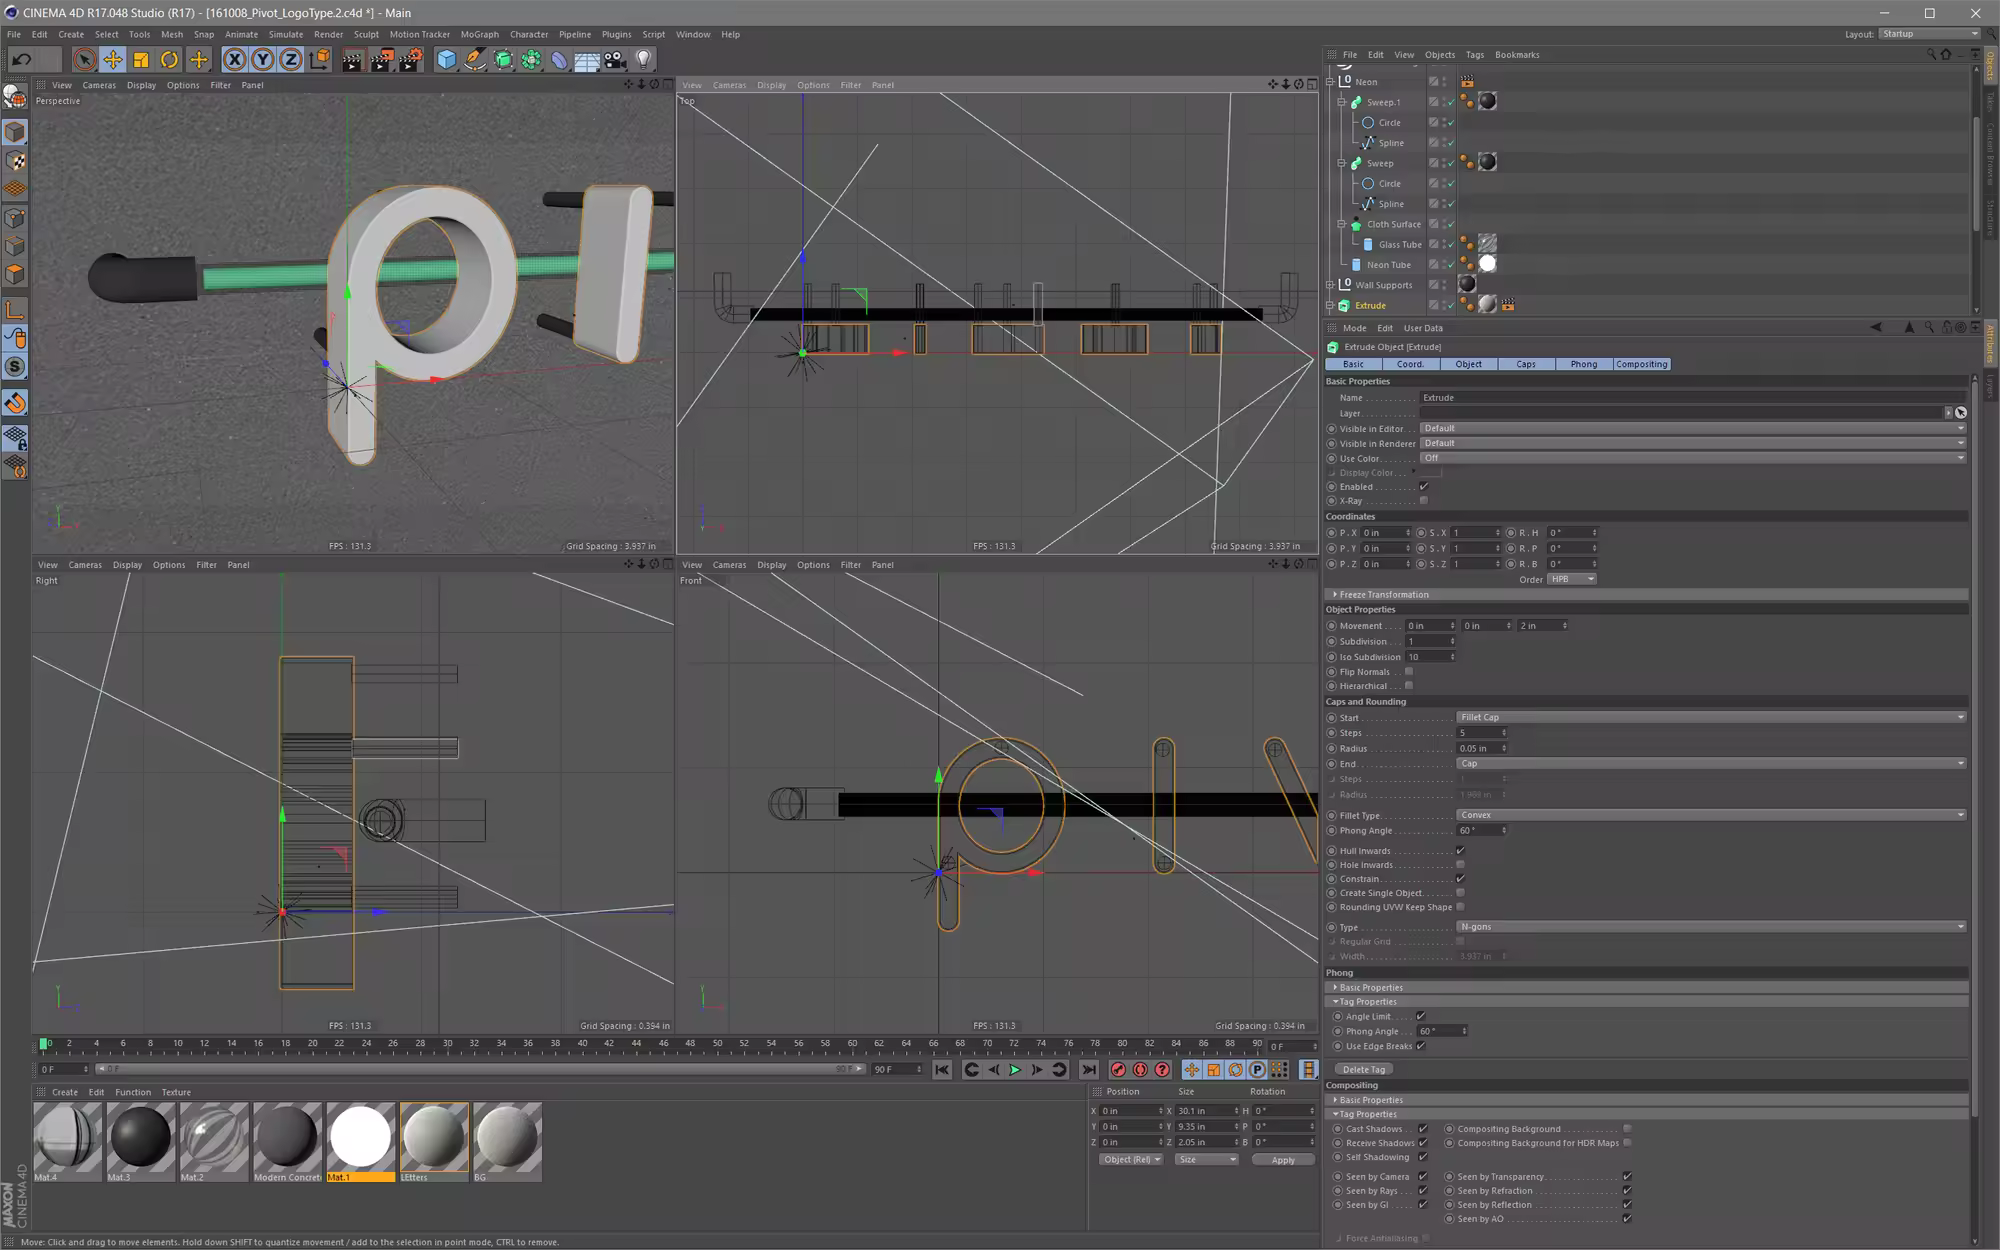
Task: Open the Use Color dropdown
Action: click(1693, 458)
